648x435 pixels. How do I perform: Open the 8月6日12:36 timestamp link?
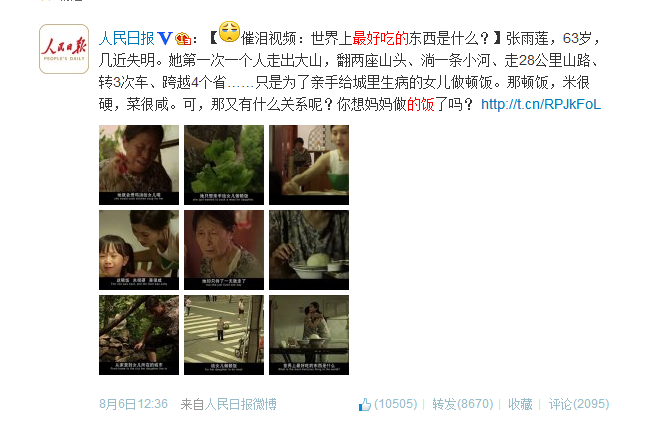(133, 404)
